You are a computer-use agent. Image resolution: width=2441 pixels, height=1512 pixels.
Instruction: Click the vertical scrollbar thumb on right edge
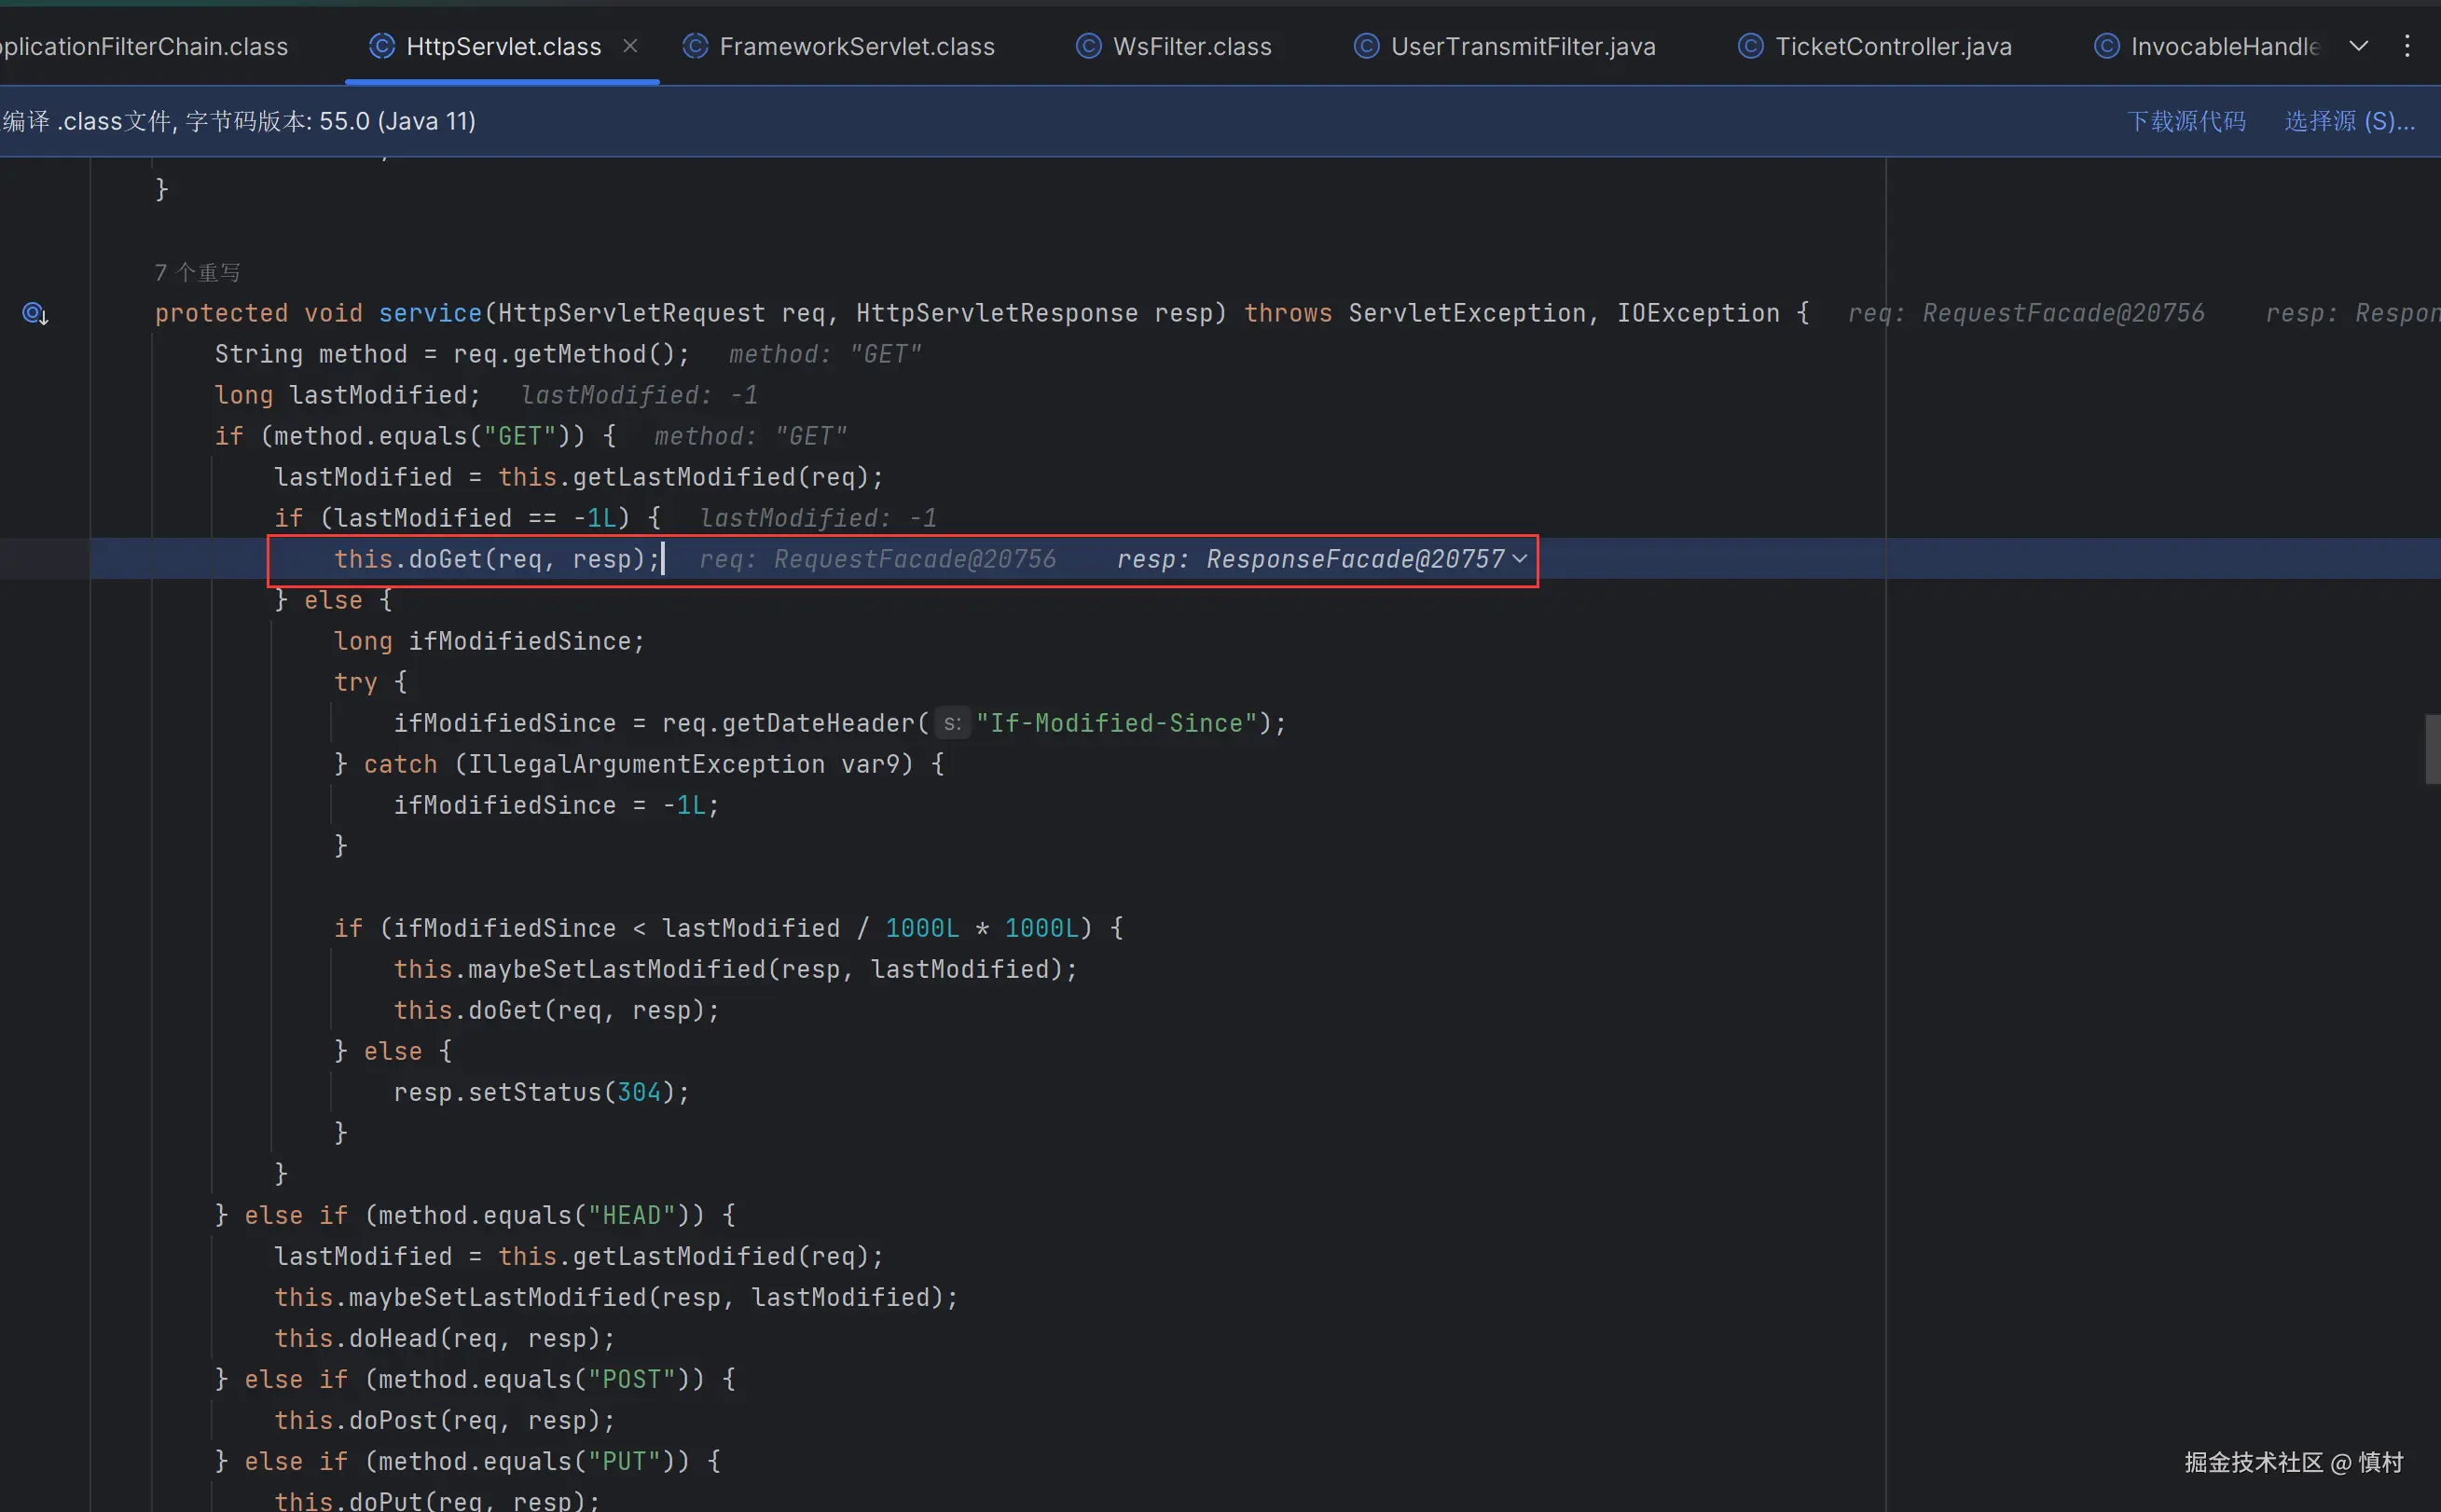[x=2432, y=749]
